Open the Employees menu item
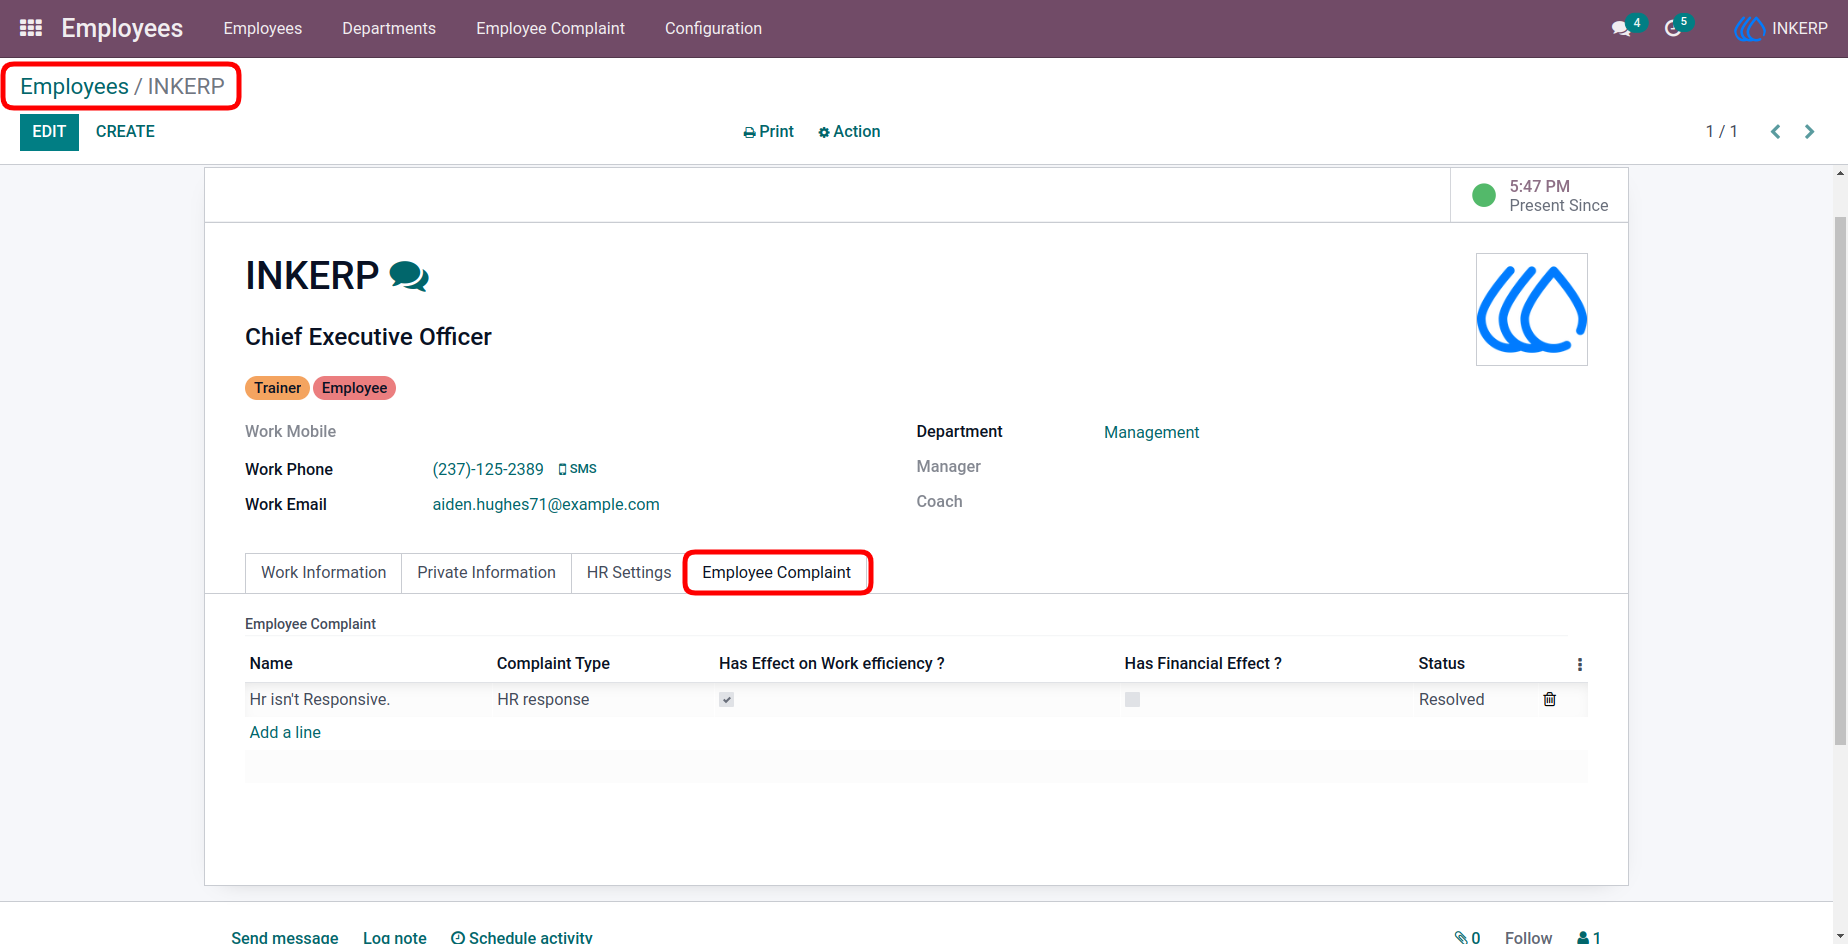Screen dimensions: 1848x944 click(x=262, y=29)
